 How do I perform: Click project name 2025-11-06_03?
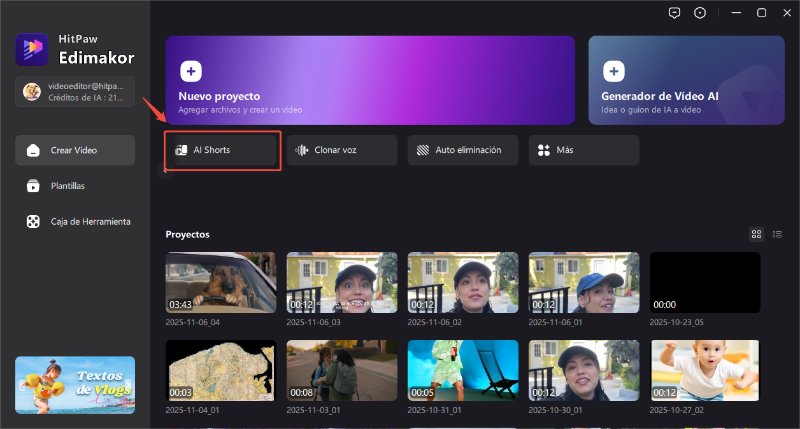313,322
